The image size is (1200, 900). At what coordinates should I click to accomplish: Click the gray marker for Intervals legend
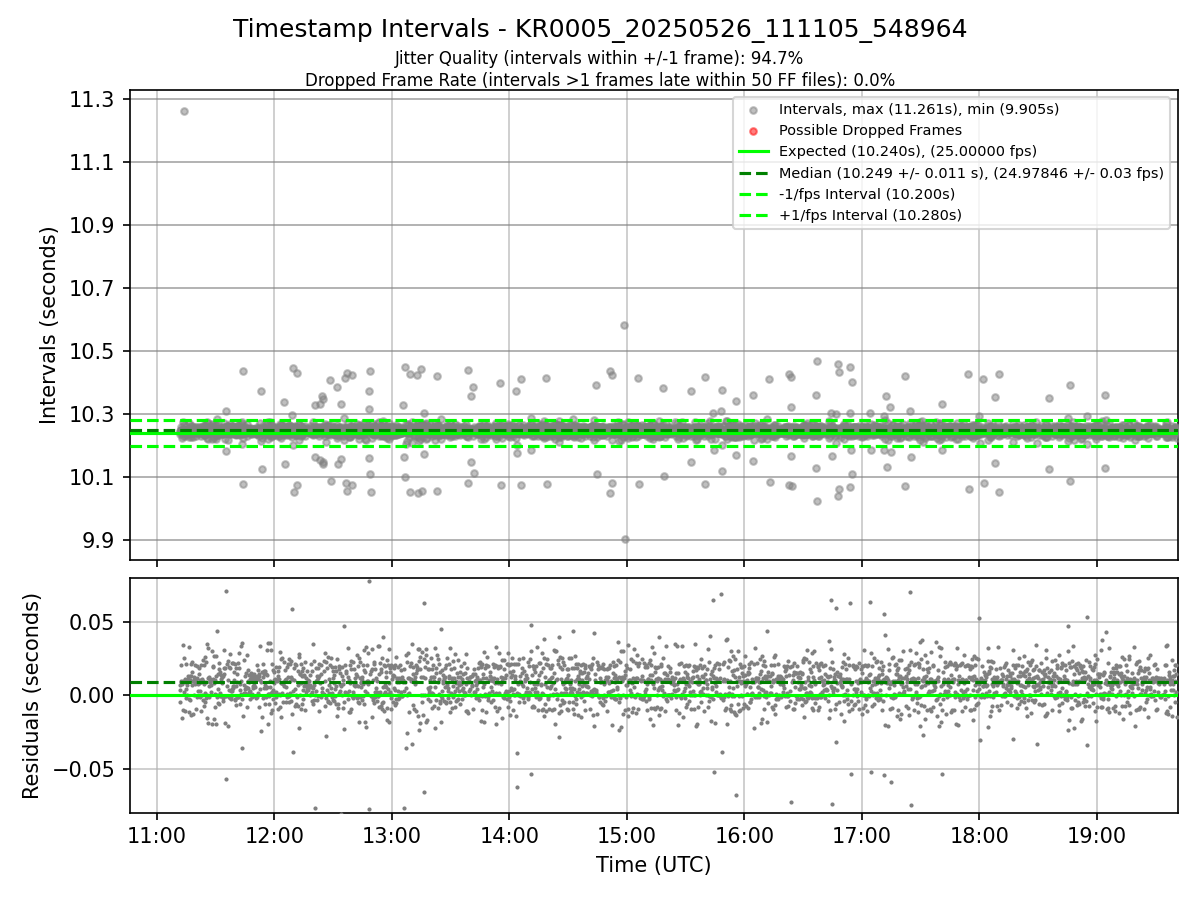tap(754, 110)
